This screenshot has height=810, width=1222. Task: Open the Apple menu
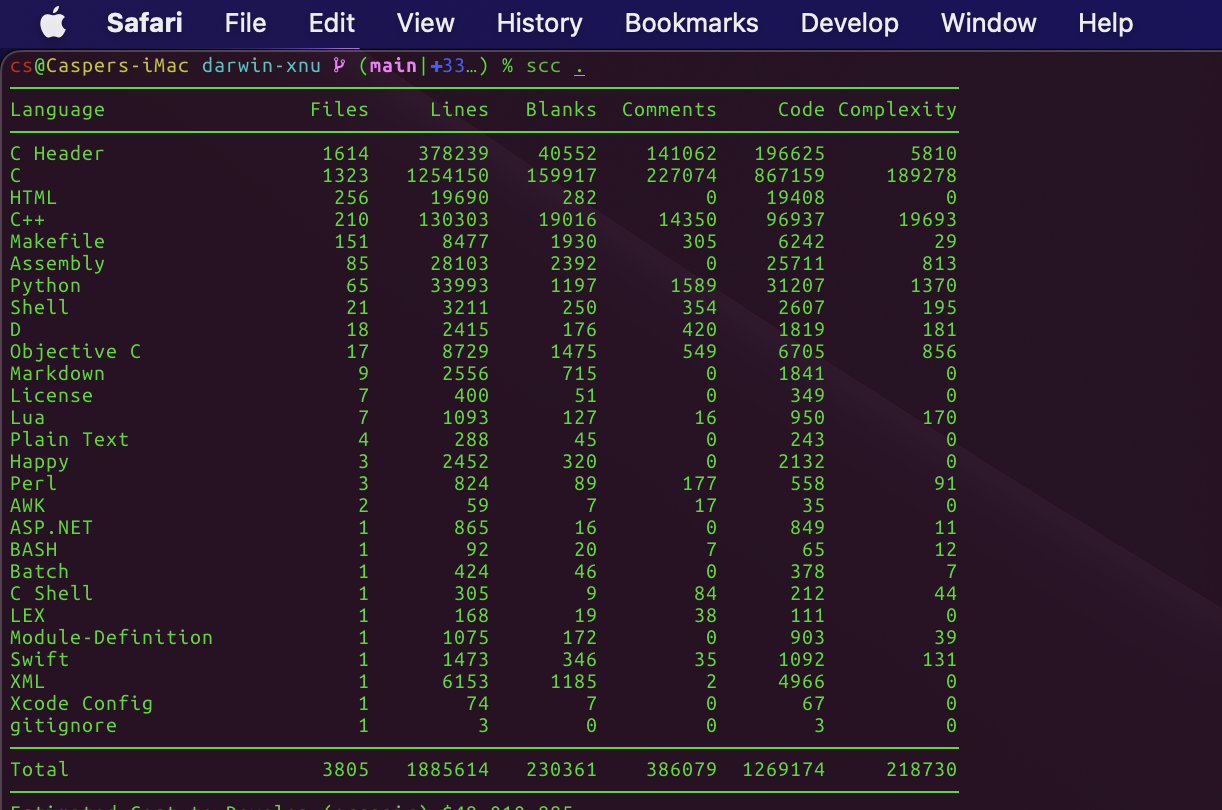pyautogui.click(x=52, y=22)
